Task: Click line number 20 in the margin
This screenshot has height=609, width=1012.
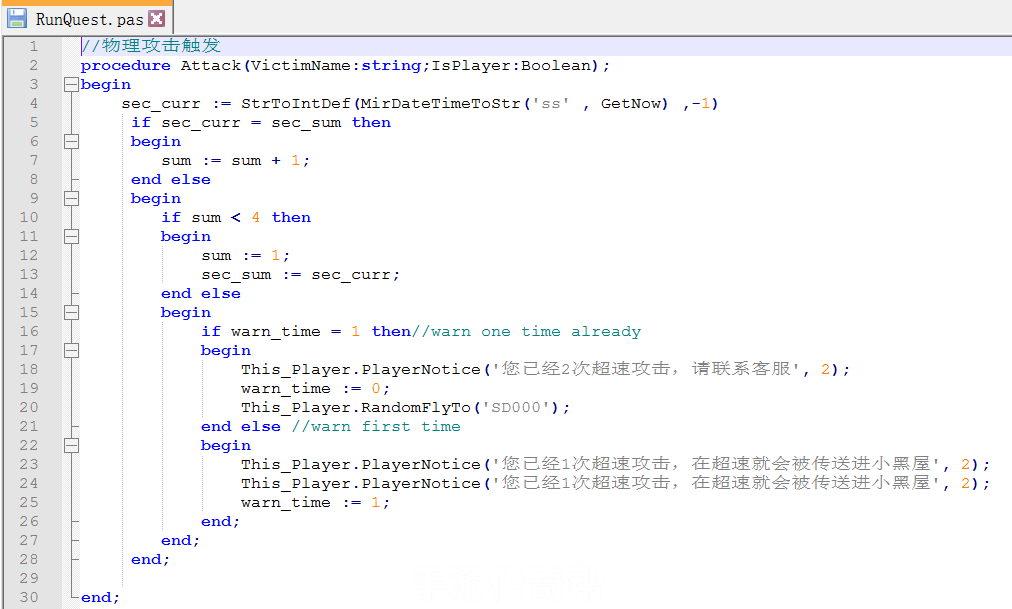Action: [x=29, y=407]
